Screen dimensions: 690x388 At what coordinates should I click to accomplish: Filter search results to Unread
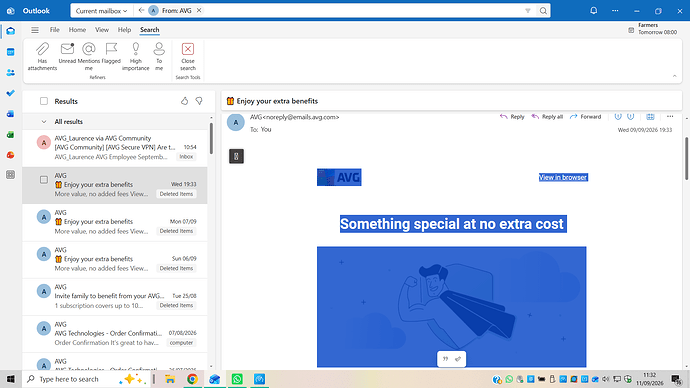(x=67, y=53)
